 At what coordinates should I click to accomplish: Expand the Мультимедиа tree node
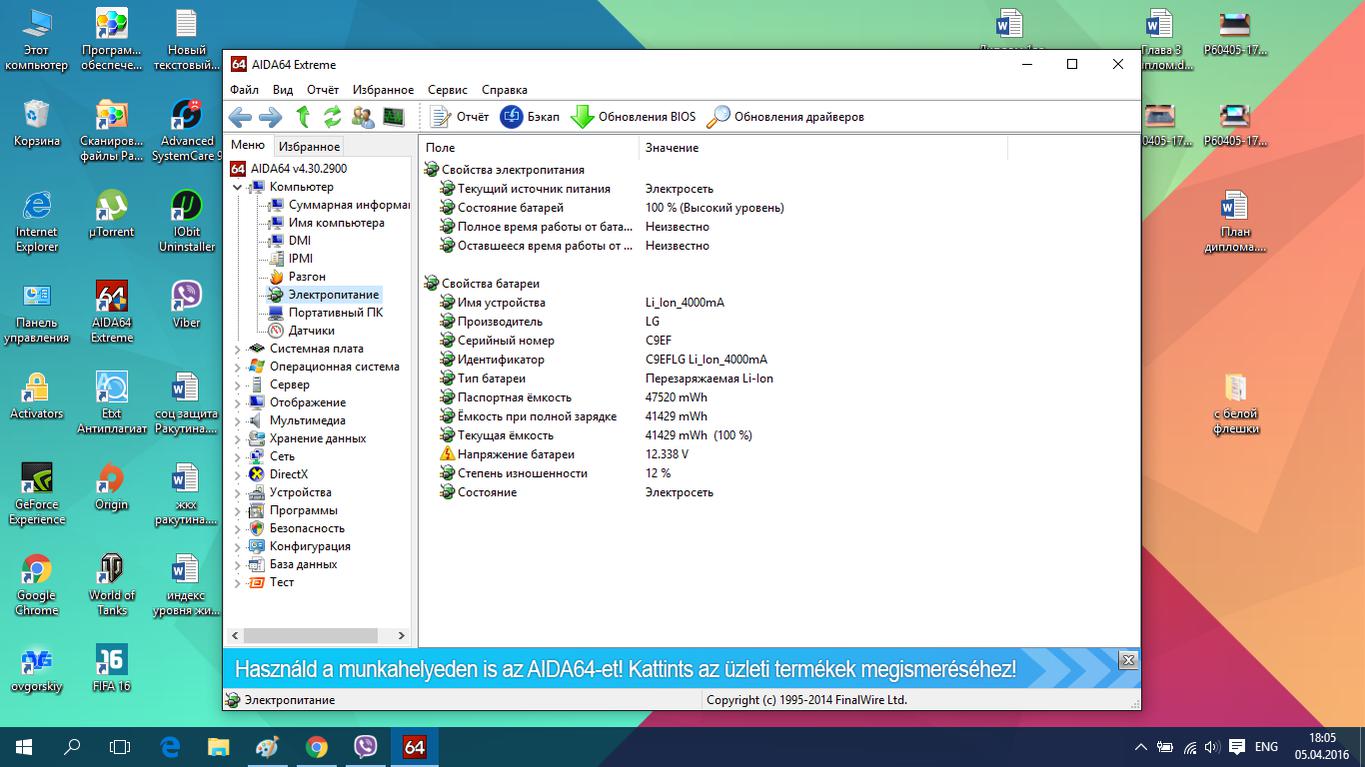pyautogui.click(x=237, y=421)
